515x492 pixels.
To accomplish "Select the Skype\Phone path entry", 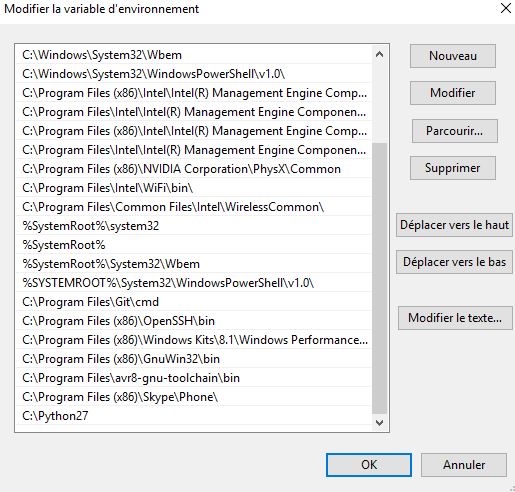I will (193, 397).
